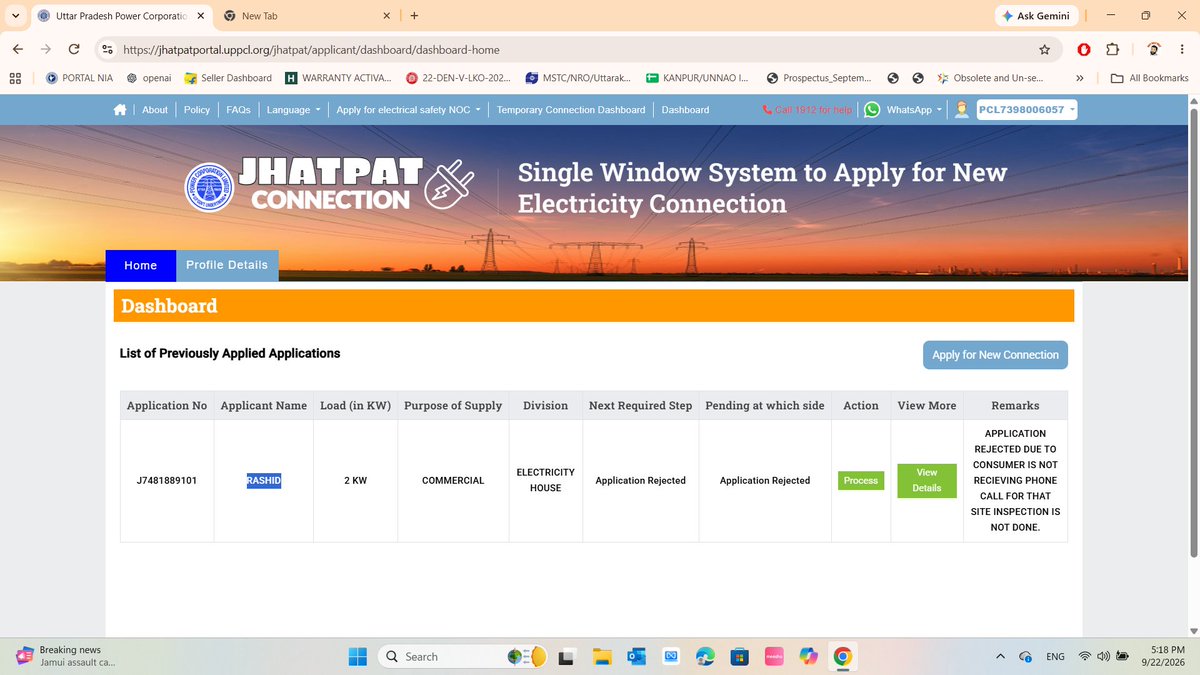Open the PCL7398006057 account dropdown
The width and height of the screenshot is (1200, 675).
(1027, 110)
